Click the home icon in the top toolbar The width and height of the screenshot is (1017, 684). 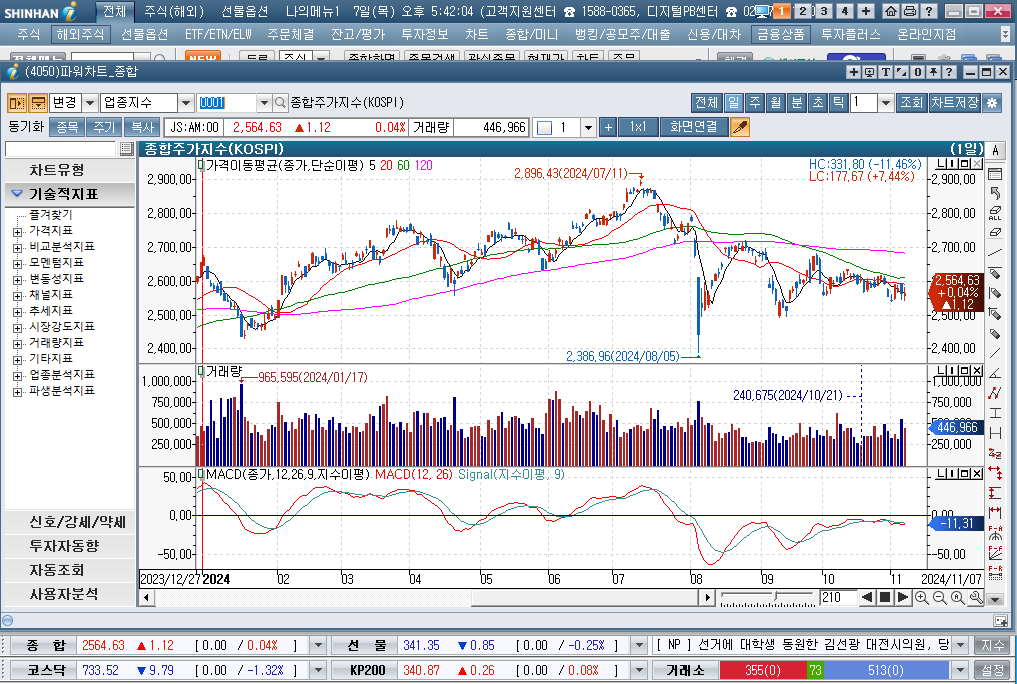(891, 11)
